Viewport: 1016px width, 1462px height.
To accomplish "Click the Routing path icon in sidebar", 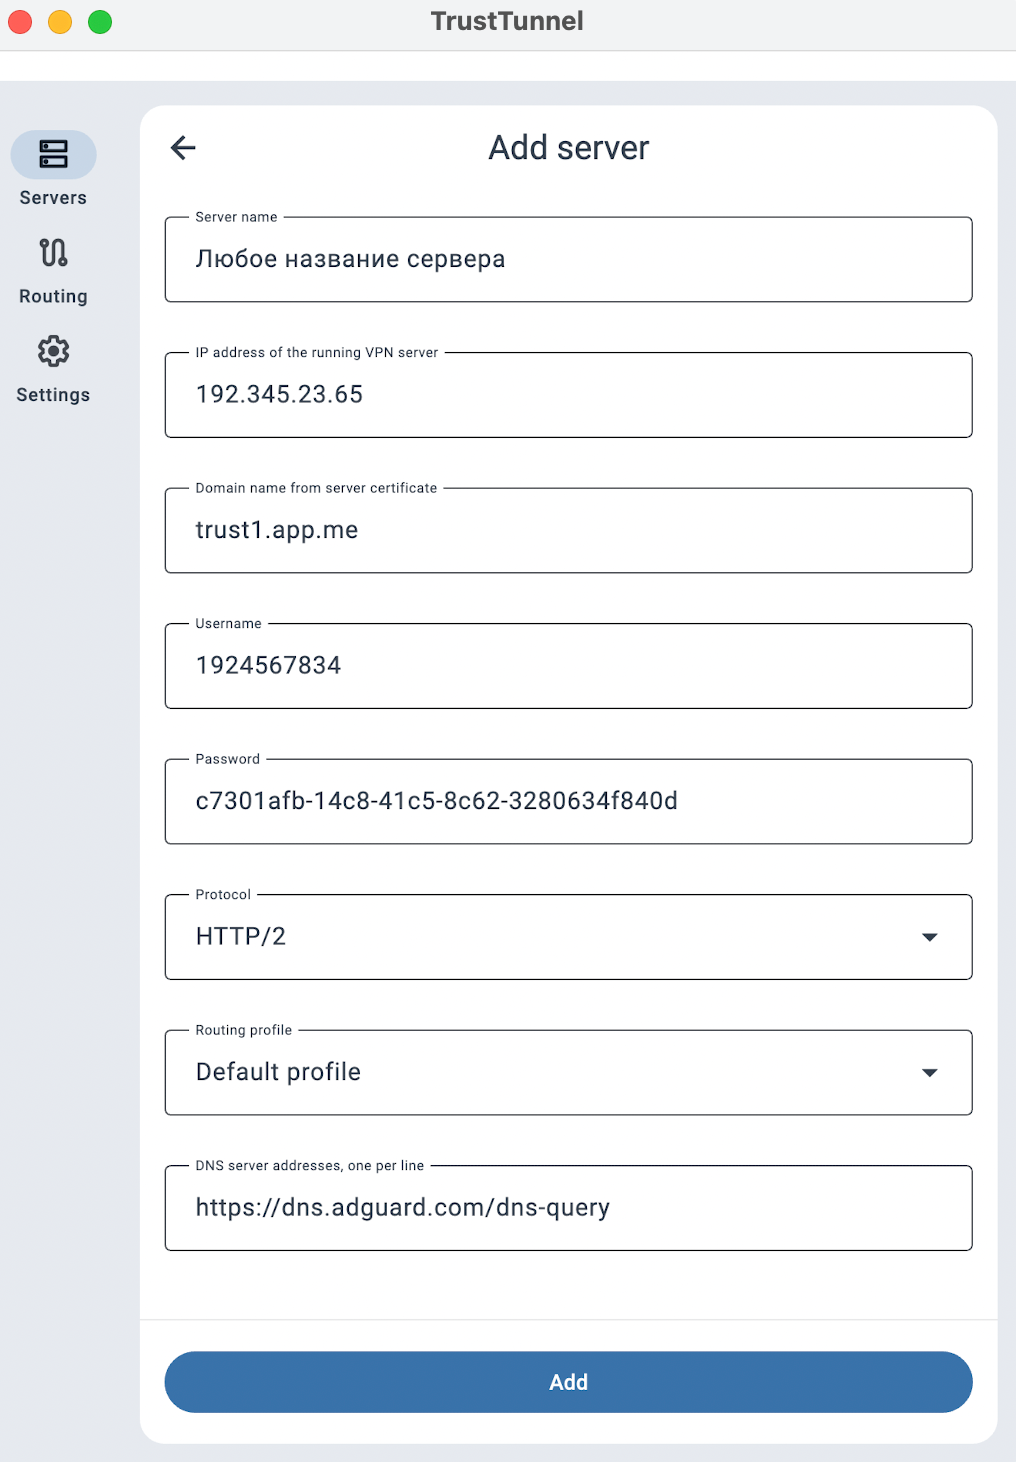I will (x=53, y=252).
